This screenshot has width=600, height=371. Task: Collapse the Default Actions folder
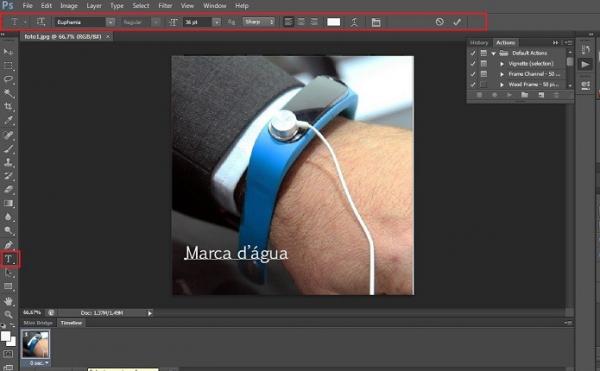494,53
